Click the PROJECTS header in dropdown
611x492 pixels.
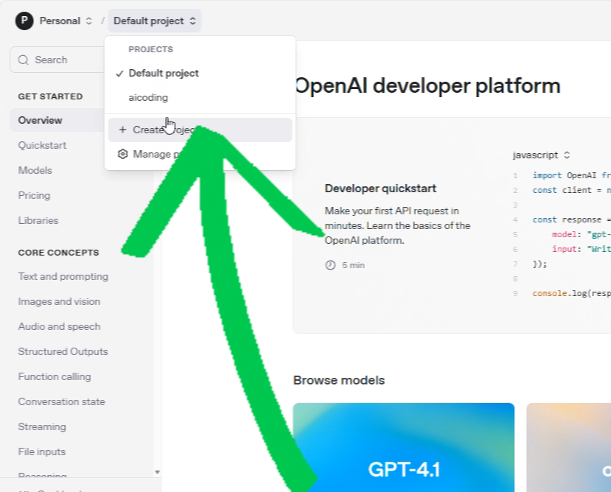(151, 49)
